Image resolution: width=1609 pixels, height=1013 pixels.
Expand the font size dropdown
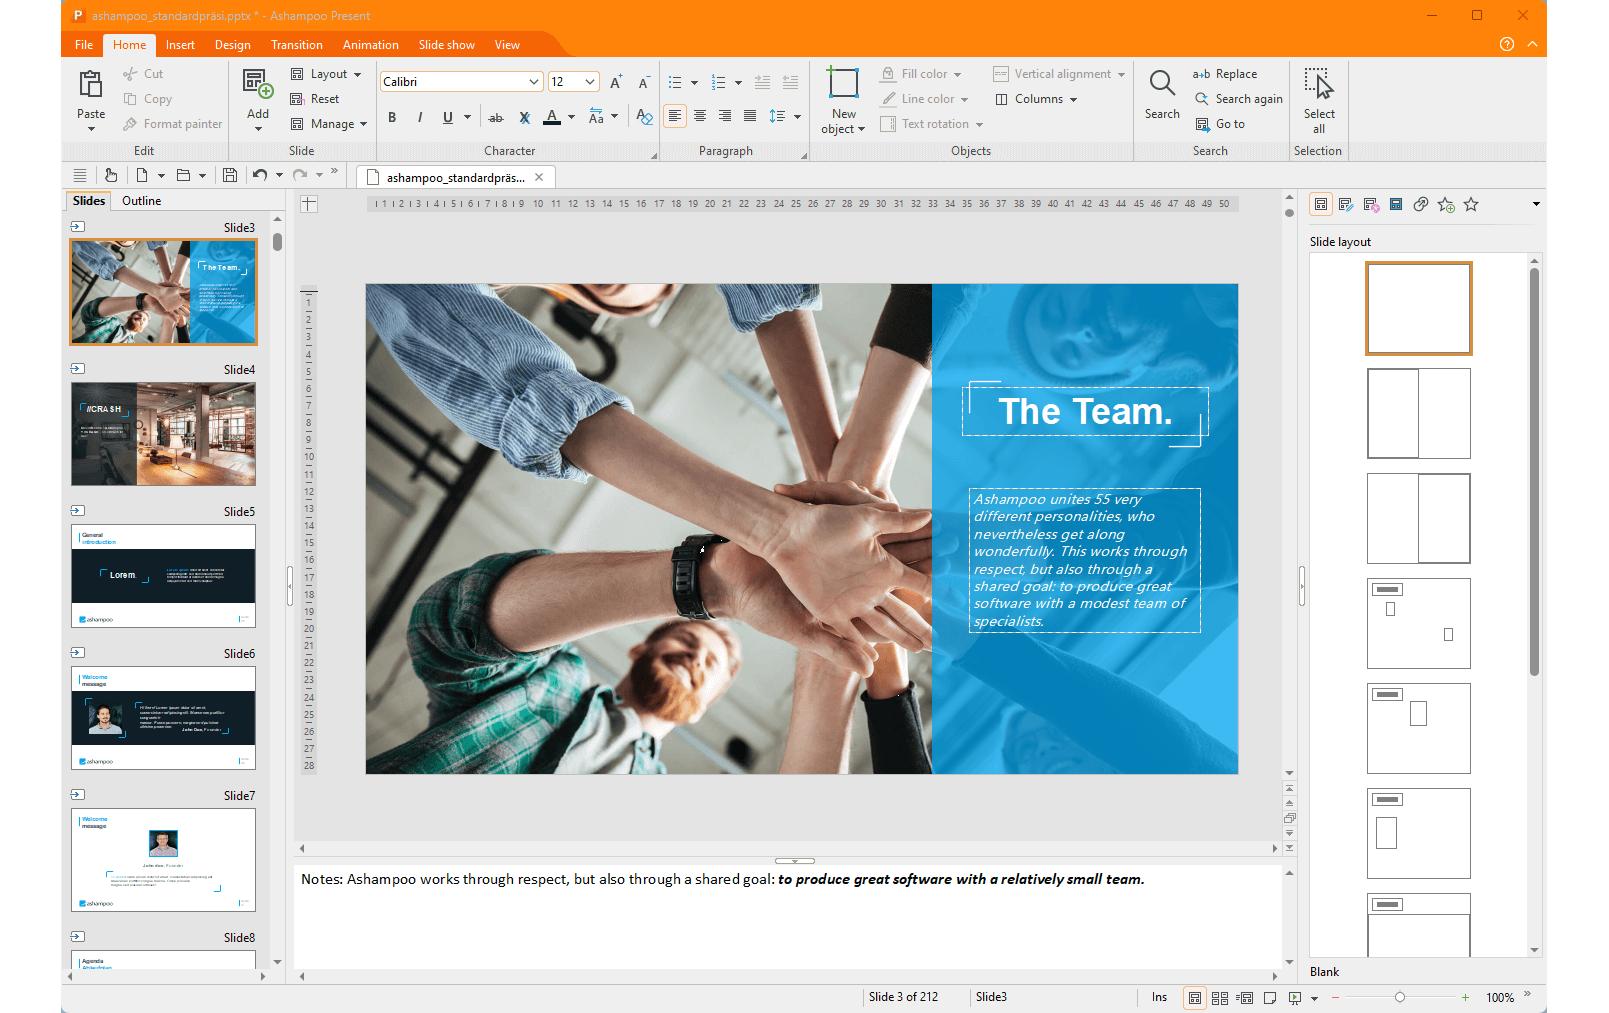click(x=590, y=82)
